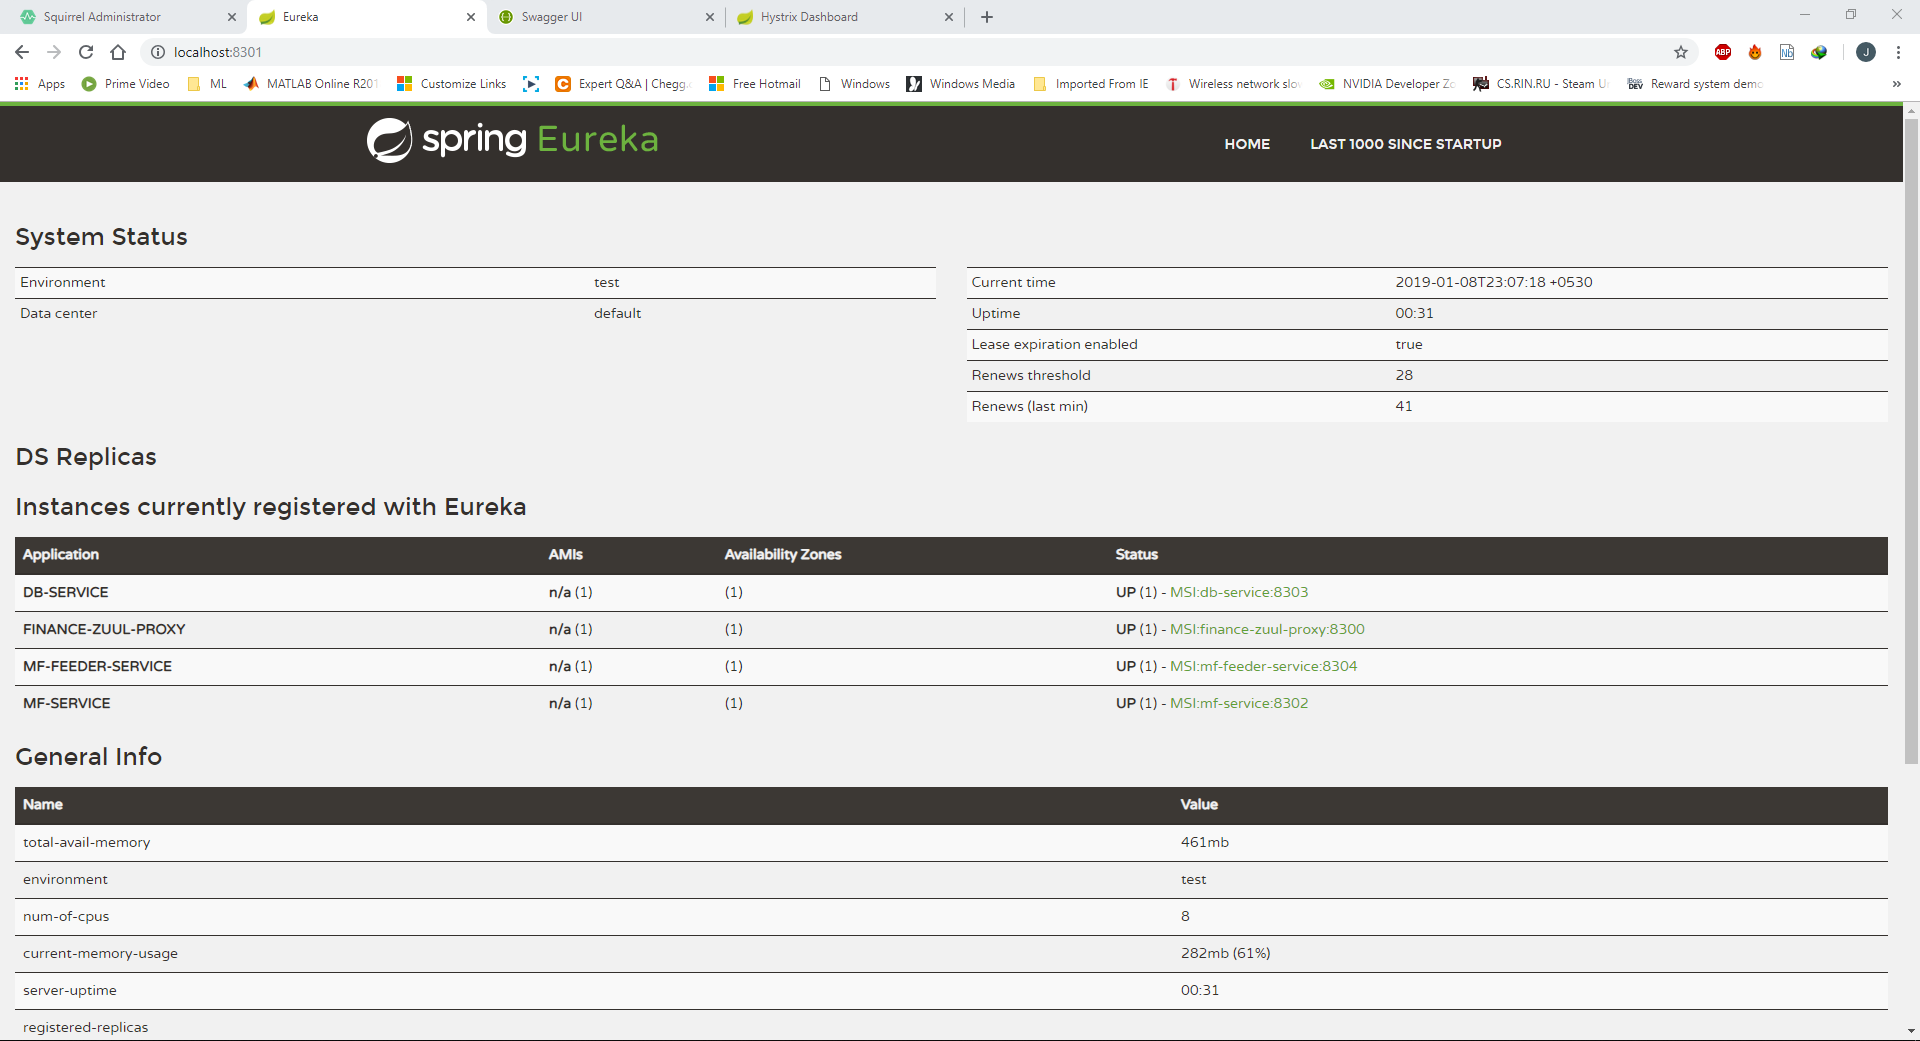Click the scrollbar up arrow
This screenshot has height=1041, width=1920.
[x=1911, y=109]
